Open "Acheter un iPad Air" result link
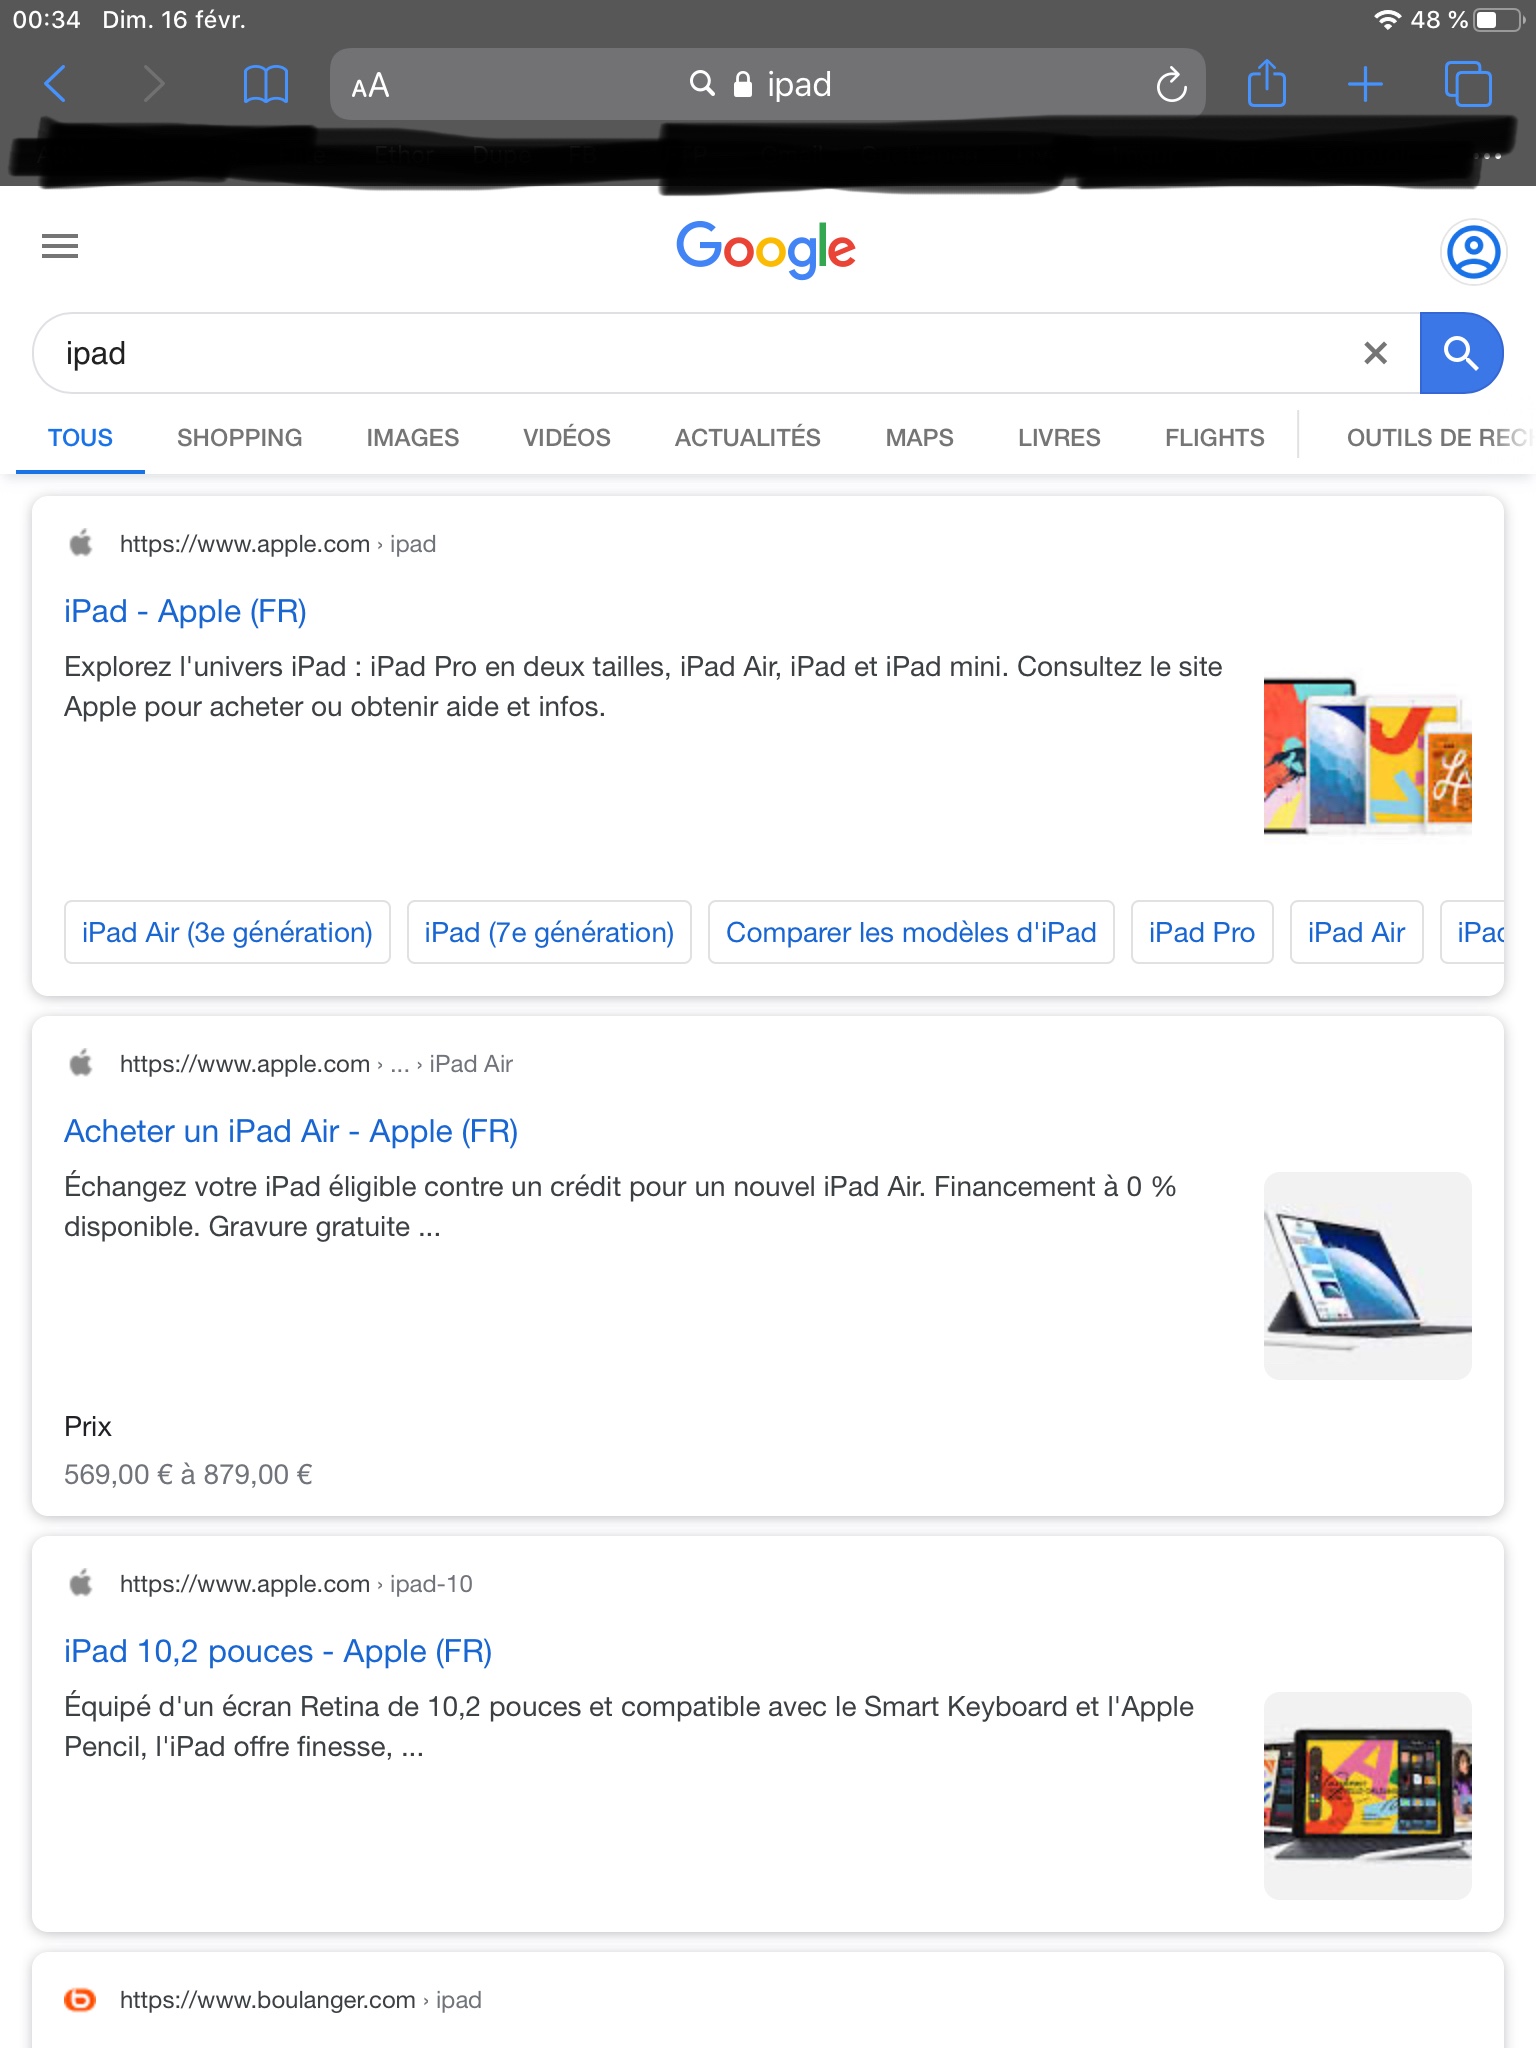Screen dimensions: 1536x2048 click(290, 1131)
